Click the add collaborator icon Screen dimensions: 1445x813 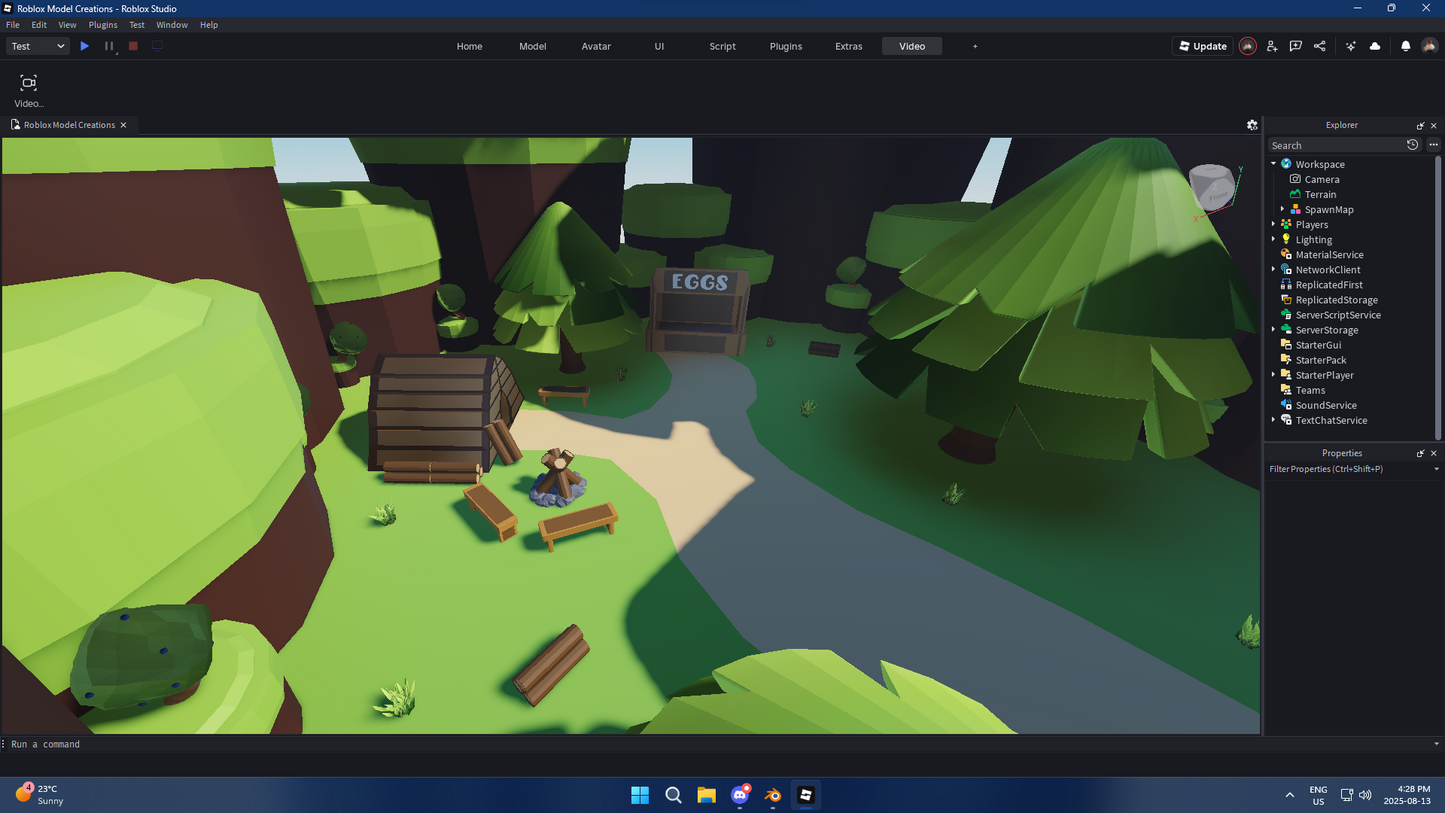tap(1272, 46)
